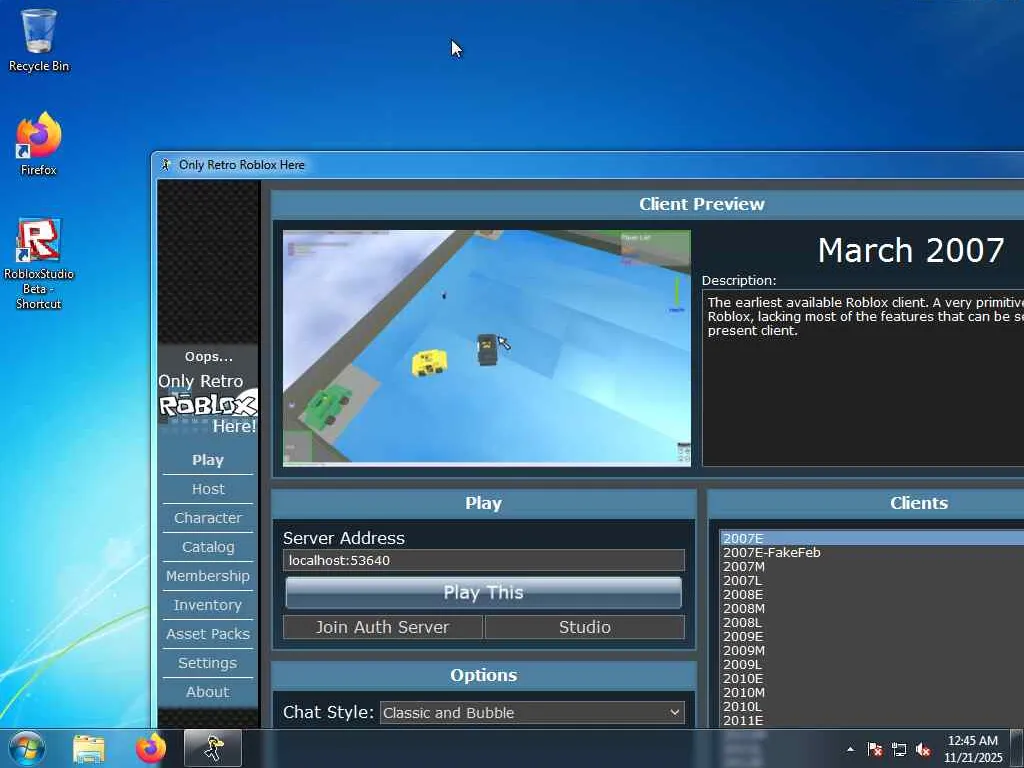Open the RobloxStudio Beta desktop shortcut

tap(39, 264)
